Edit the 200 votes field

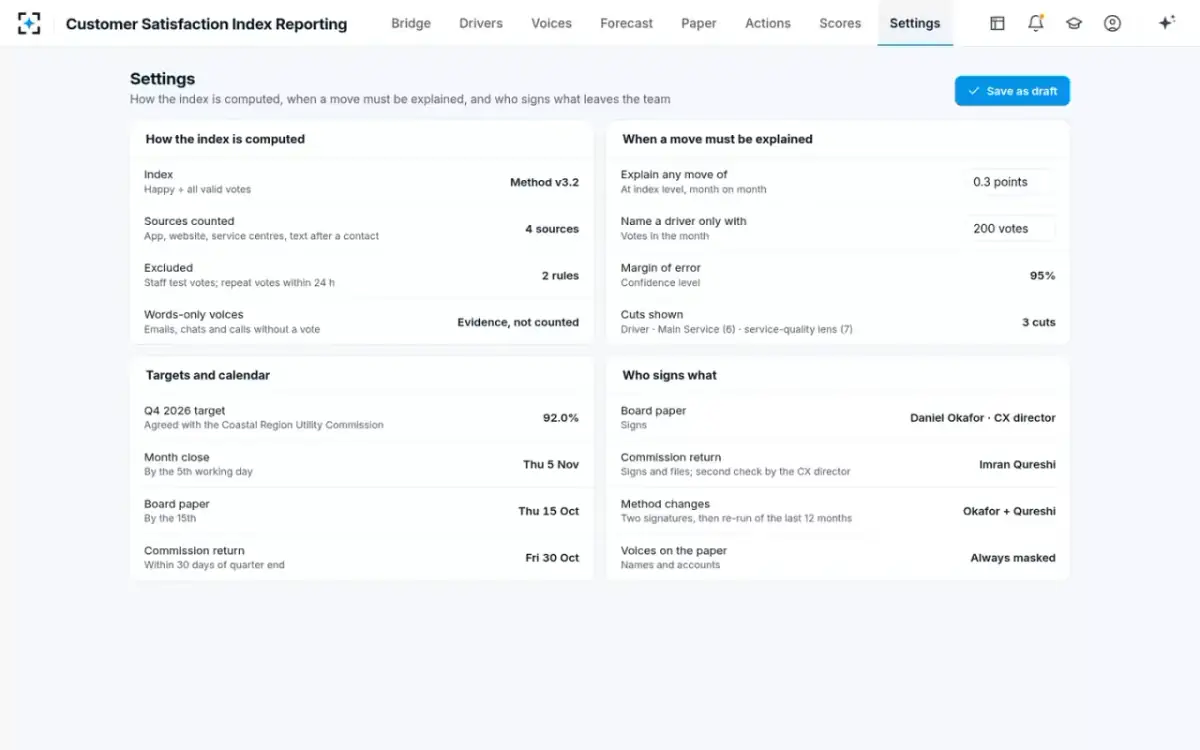tap(1011, 228)
